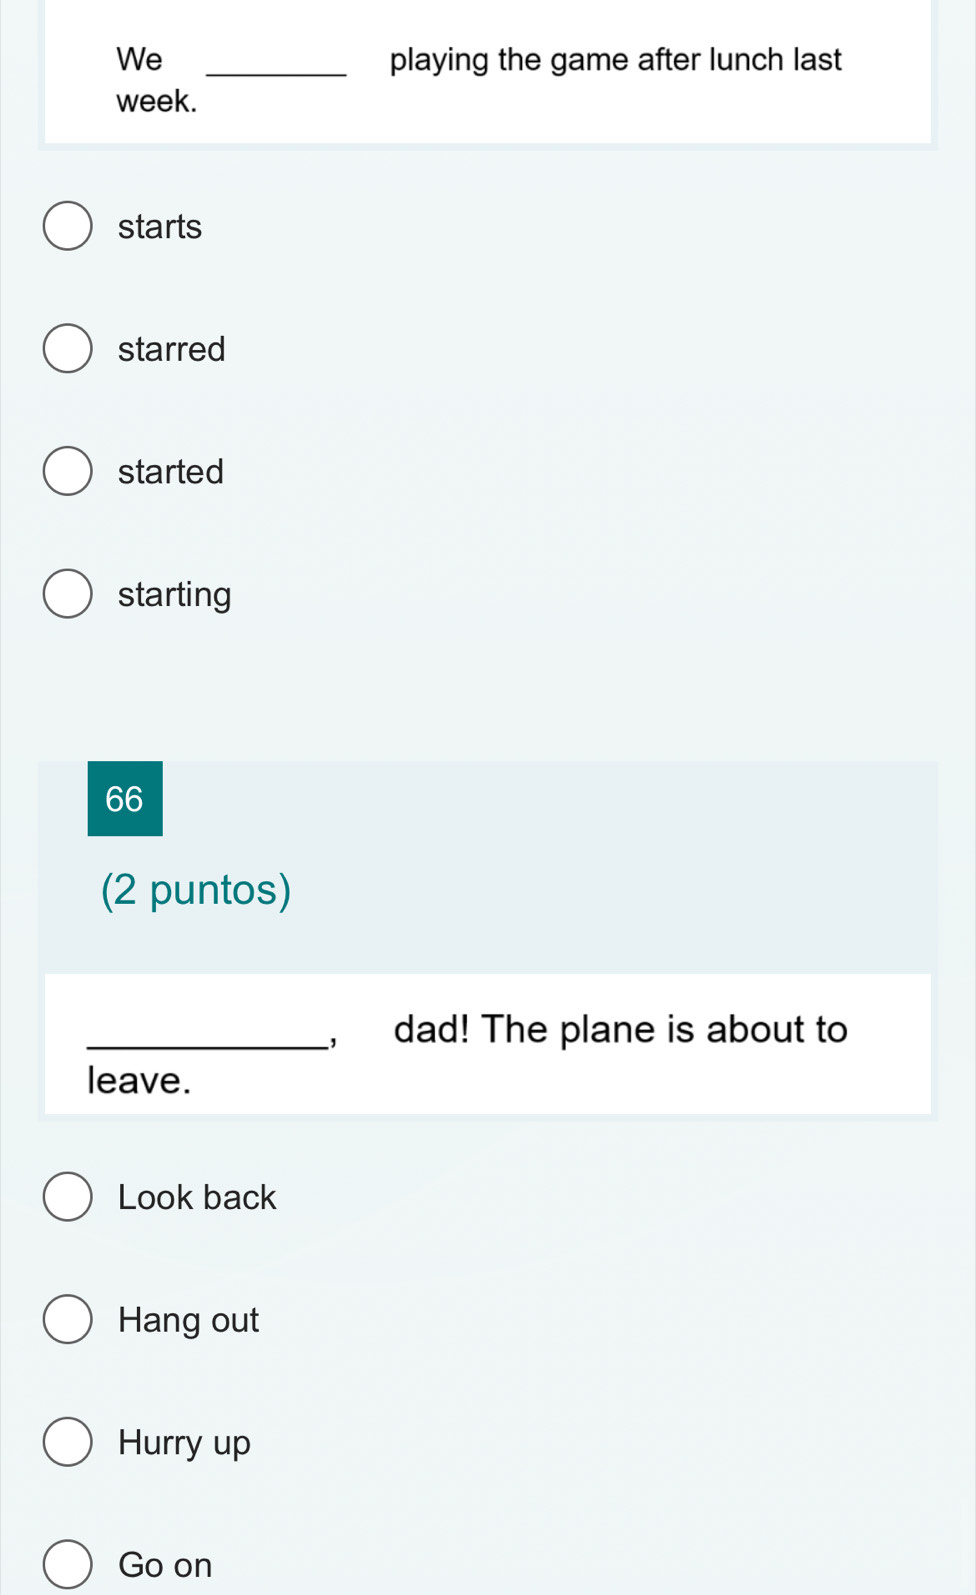The image size is (976, 1595).
Task: Click the 'Look back' answer label text
Action: coord(197,1198)
